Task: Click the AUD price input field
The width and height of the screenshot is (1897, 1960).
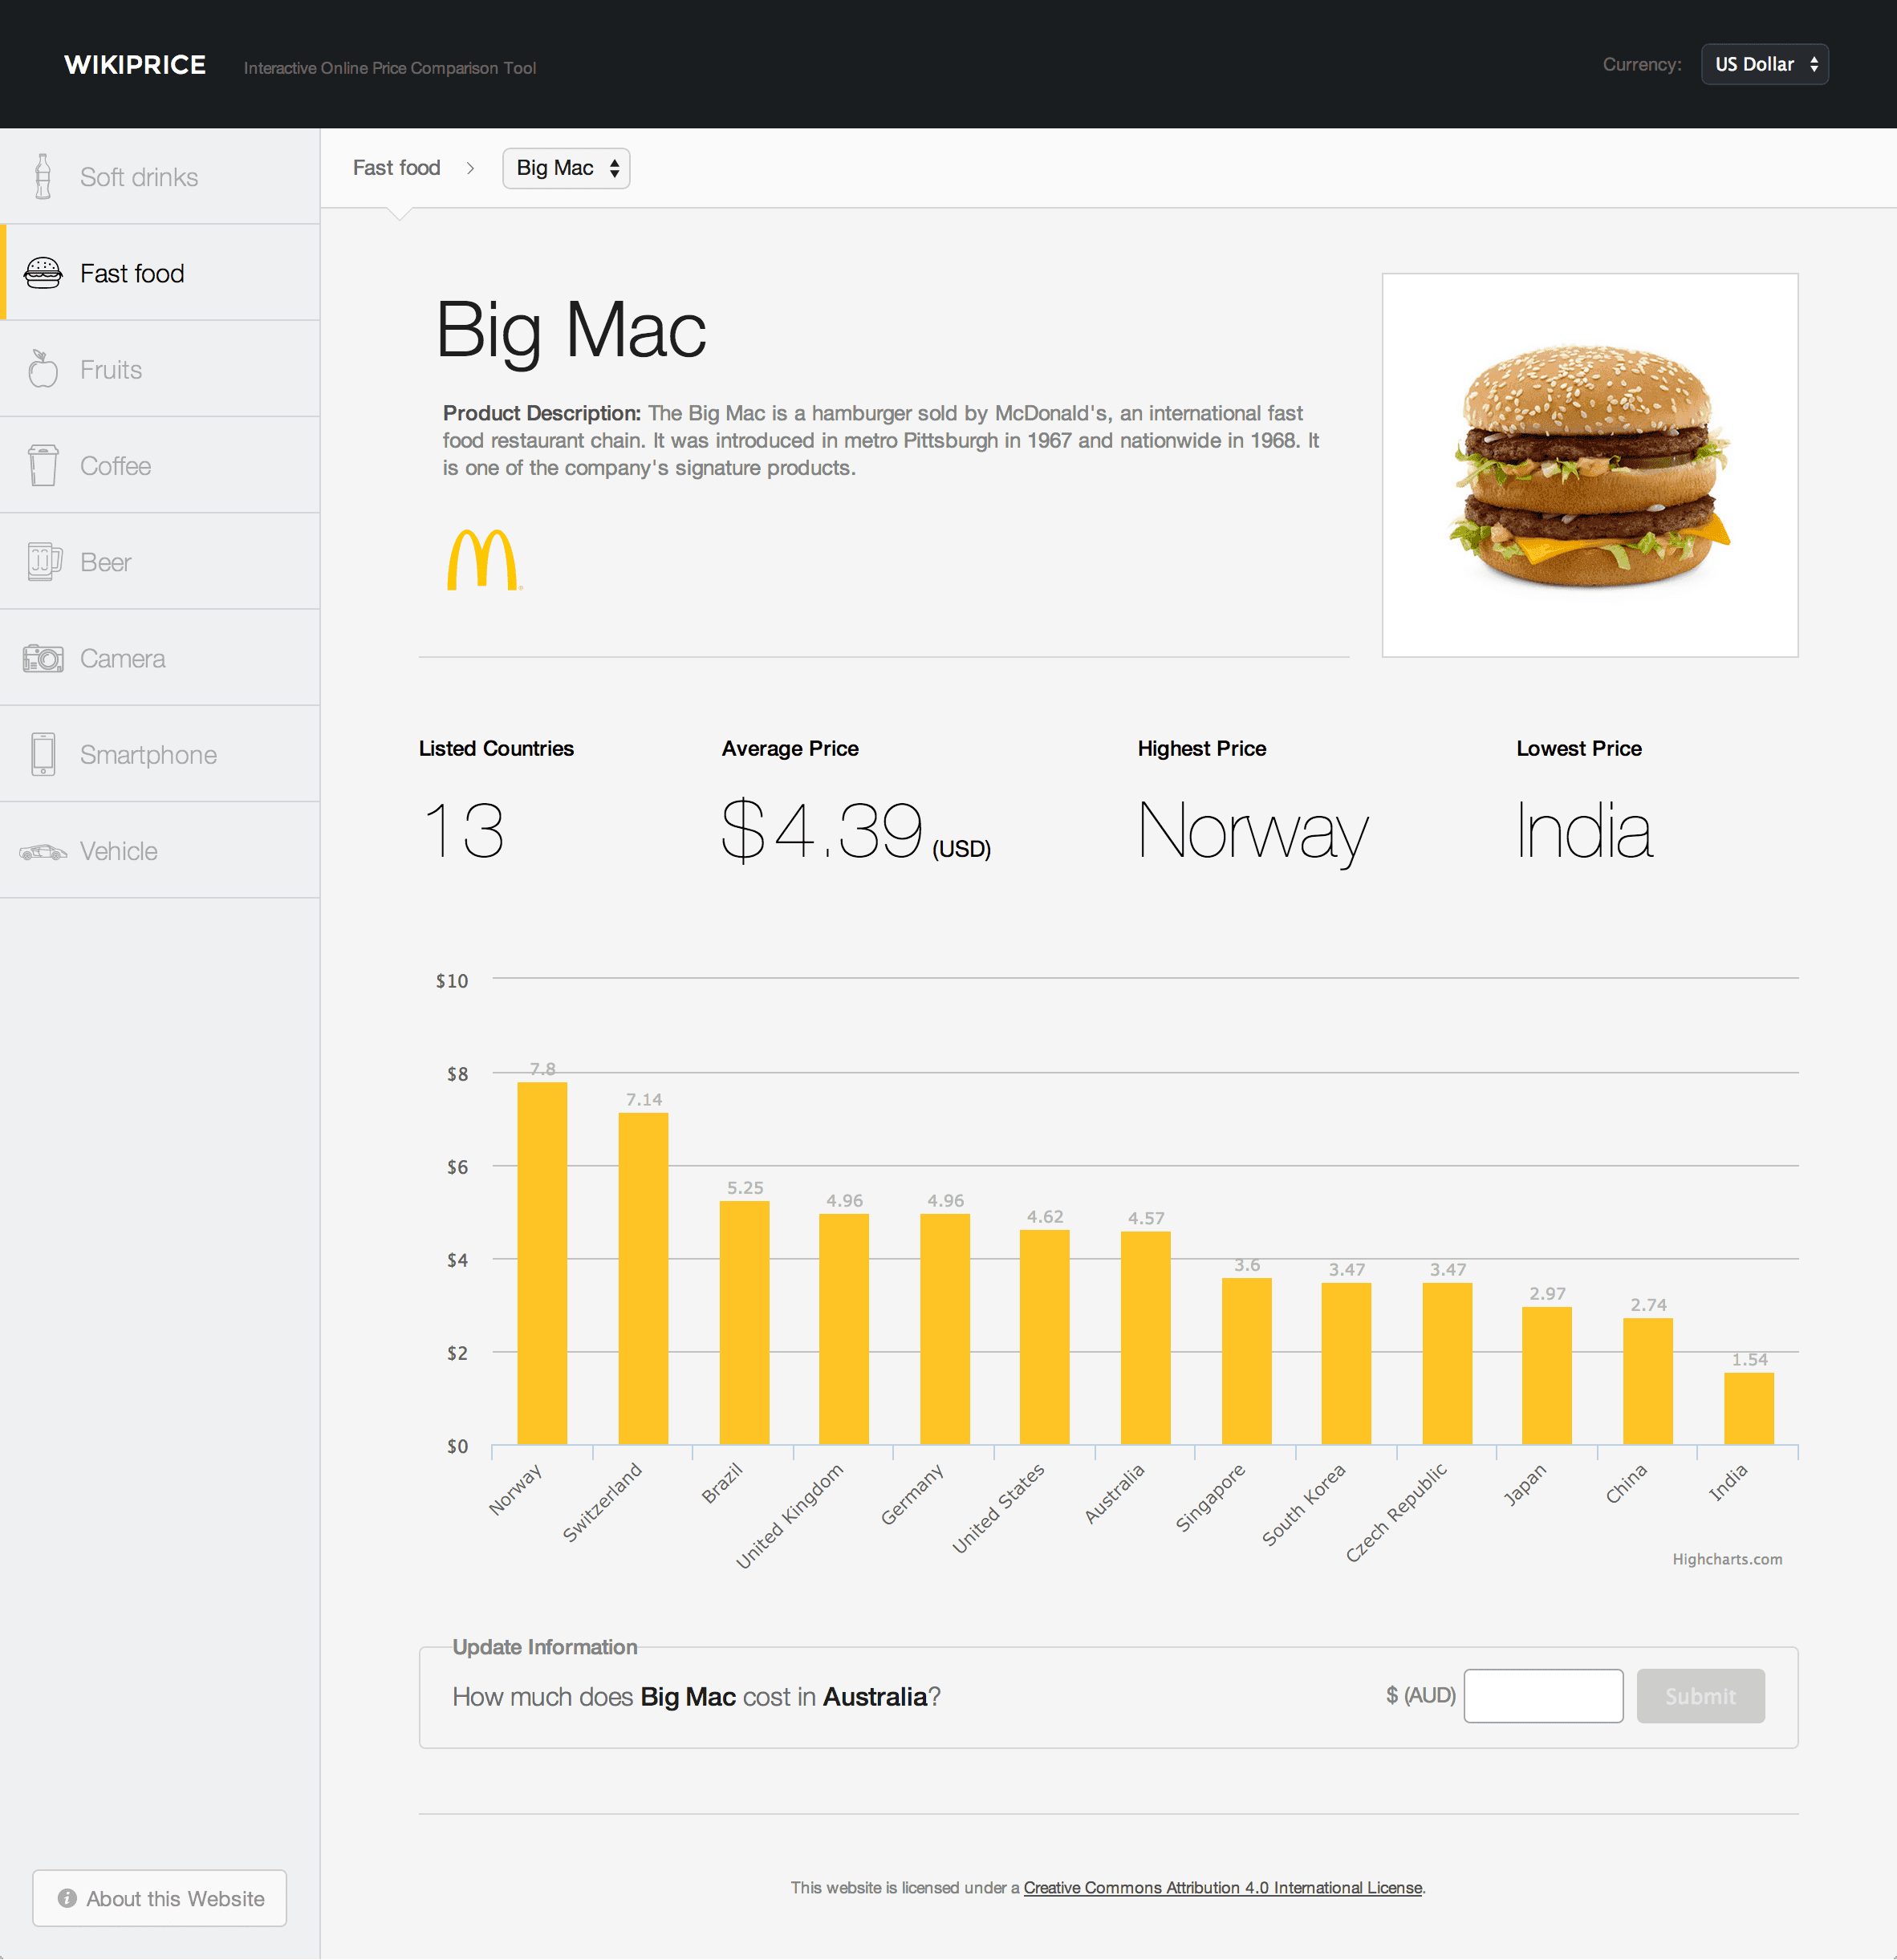Action: (x=1543, y=1695)
